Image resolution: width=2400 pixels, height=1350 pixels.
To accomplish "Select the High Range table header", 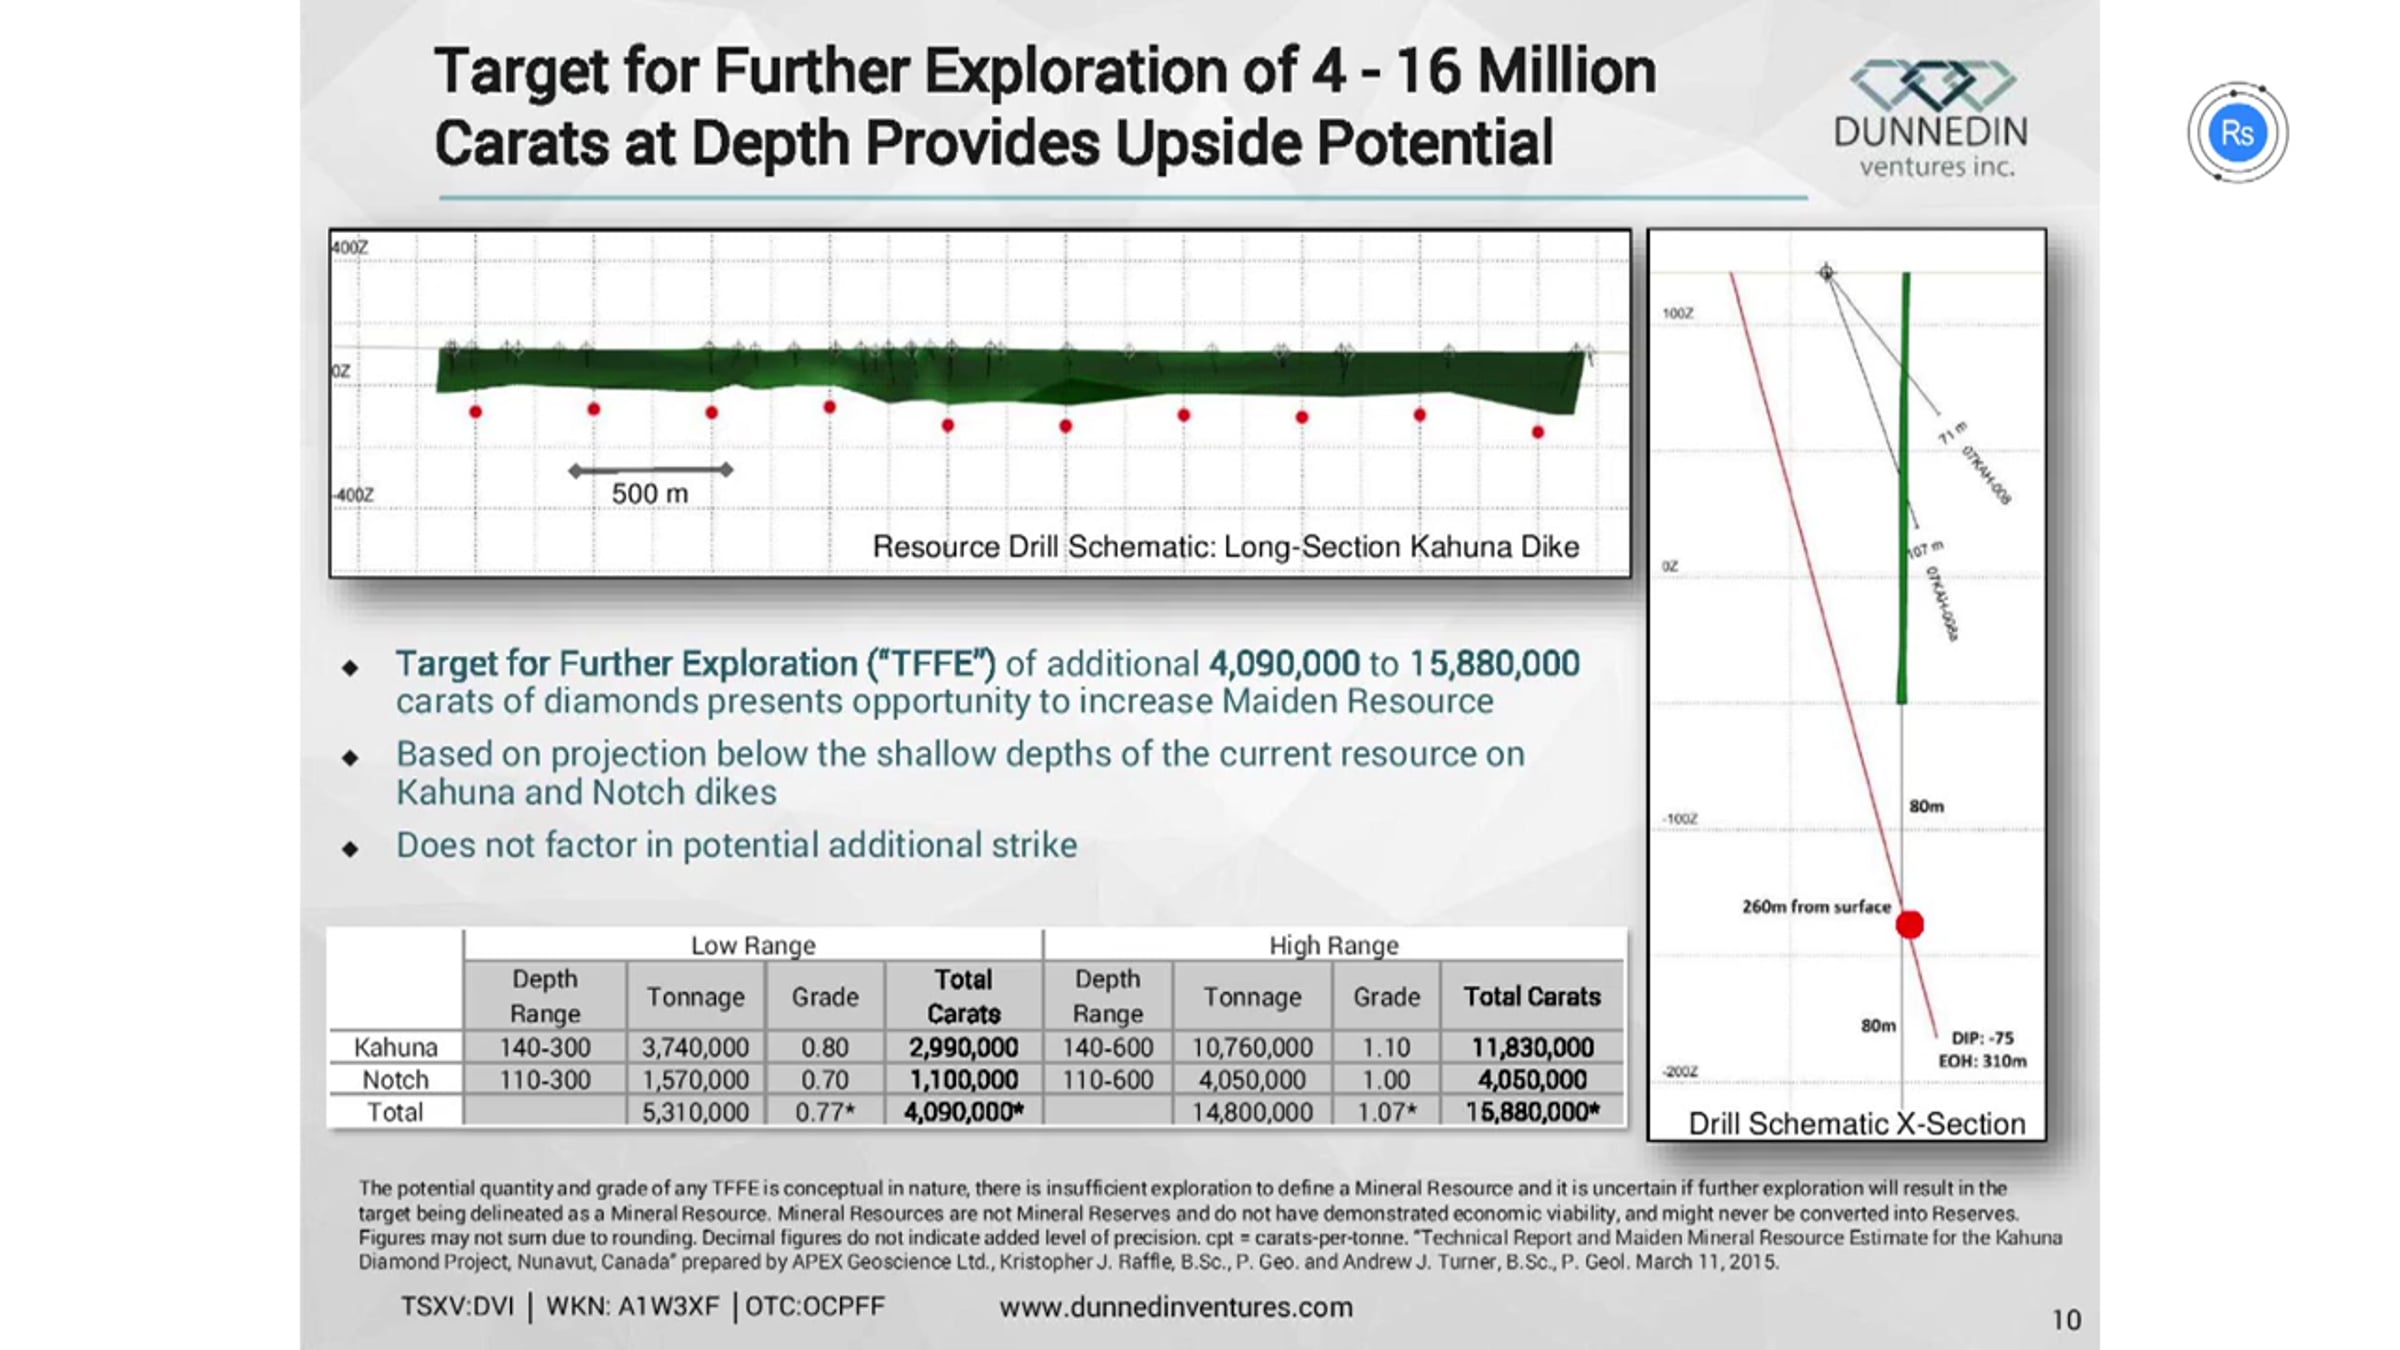I will pyautogui.click(x=1333, y=945).
